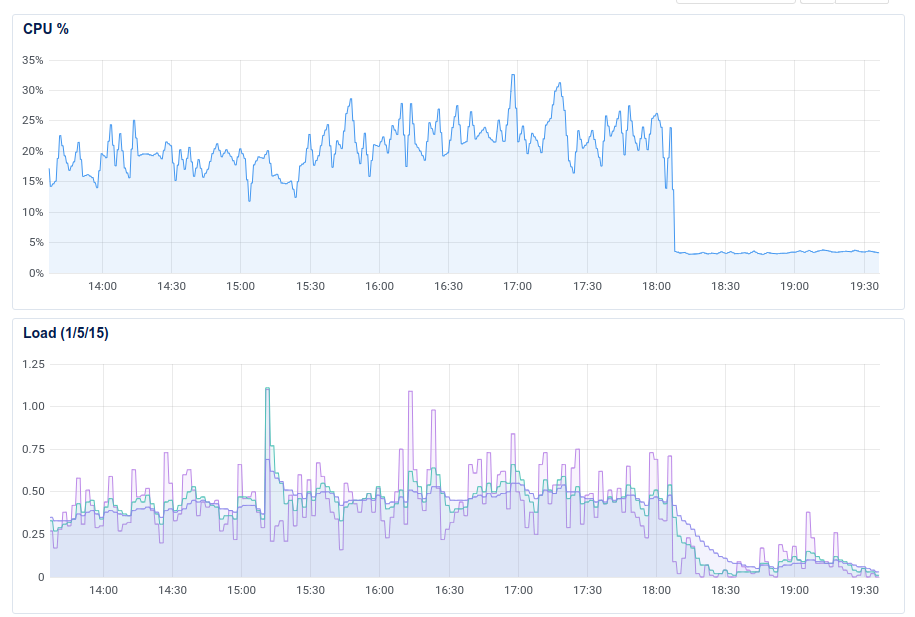Select 15:30 below the CPU chart
This screenshot has width=915, height=617.
310,287
